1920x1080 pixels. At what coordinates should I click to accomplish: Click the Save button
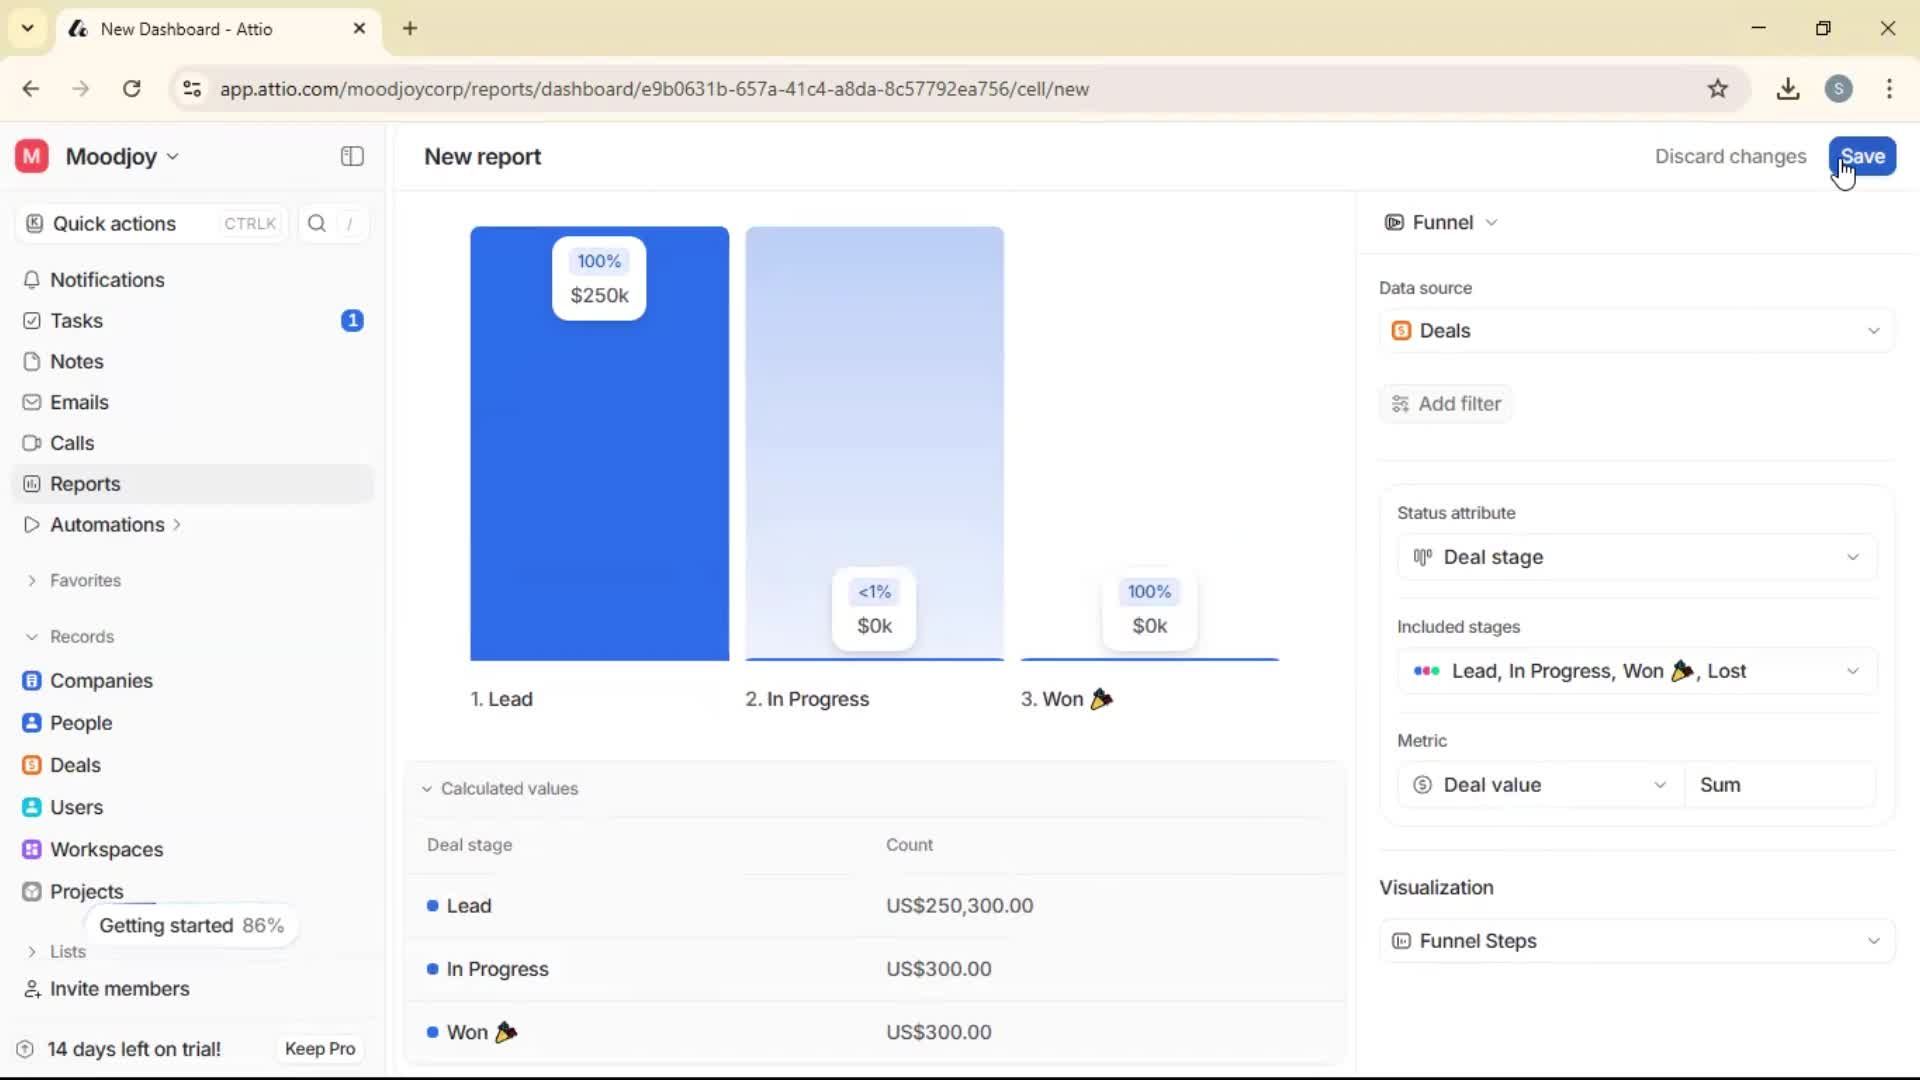tap(1862, 156)
